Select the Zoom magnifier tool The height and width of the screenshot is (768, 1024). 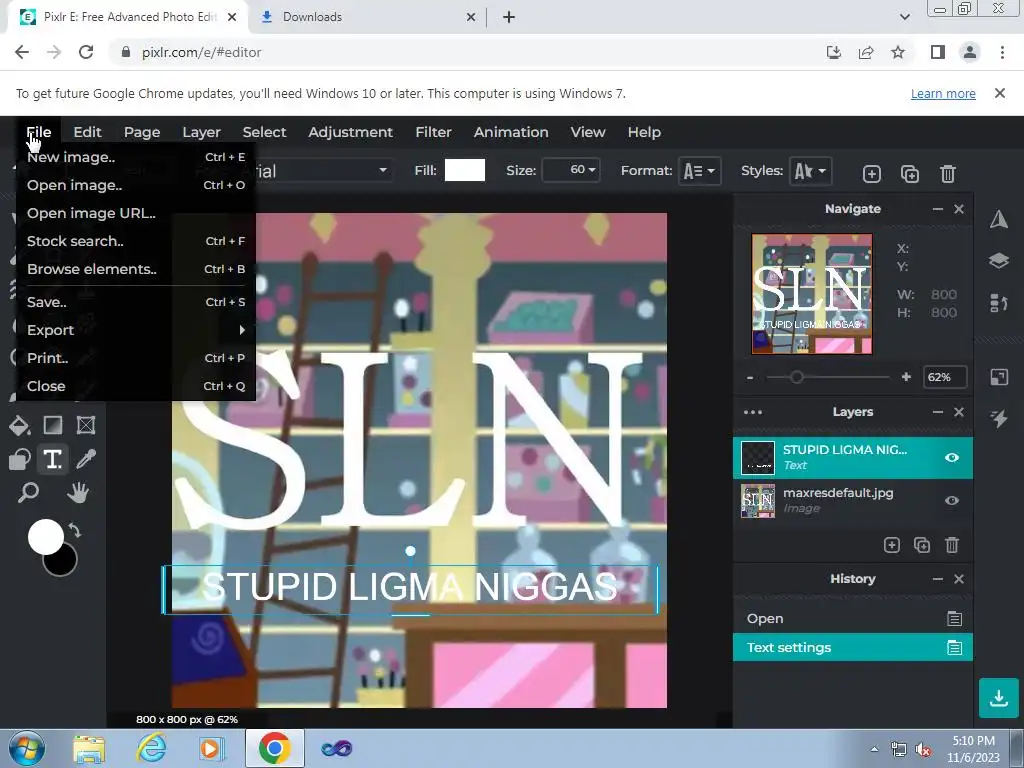(28, 492)
